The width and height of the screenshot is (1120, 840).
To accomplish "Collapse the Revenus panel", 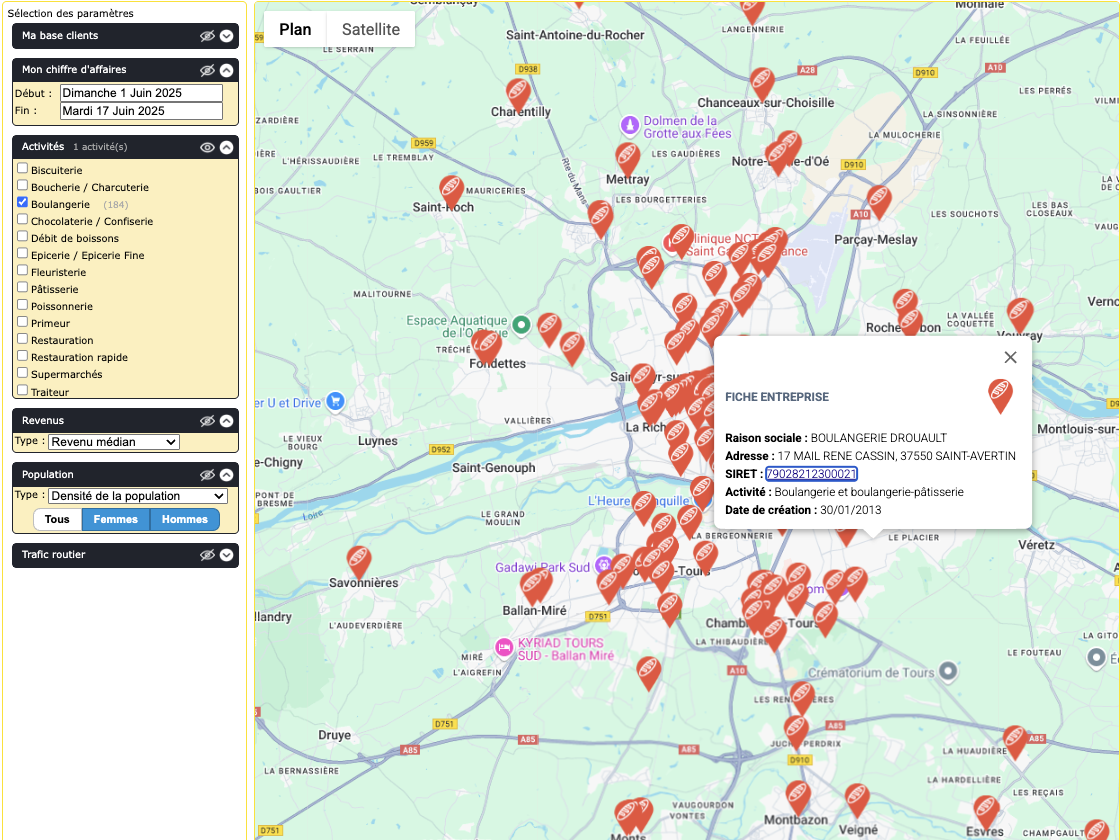I will 226,421.
